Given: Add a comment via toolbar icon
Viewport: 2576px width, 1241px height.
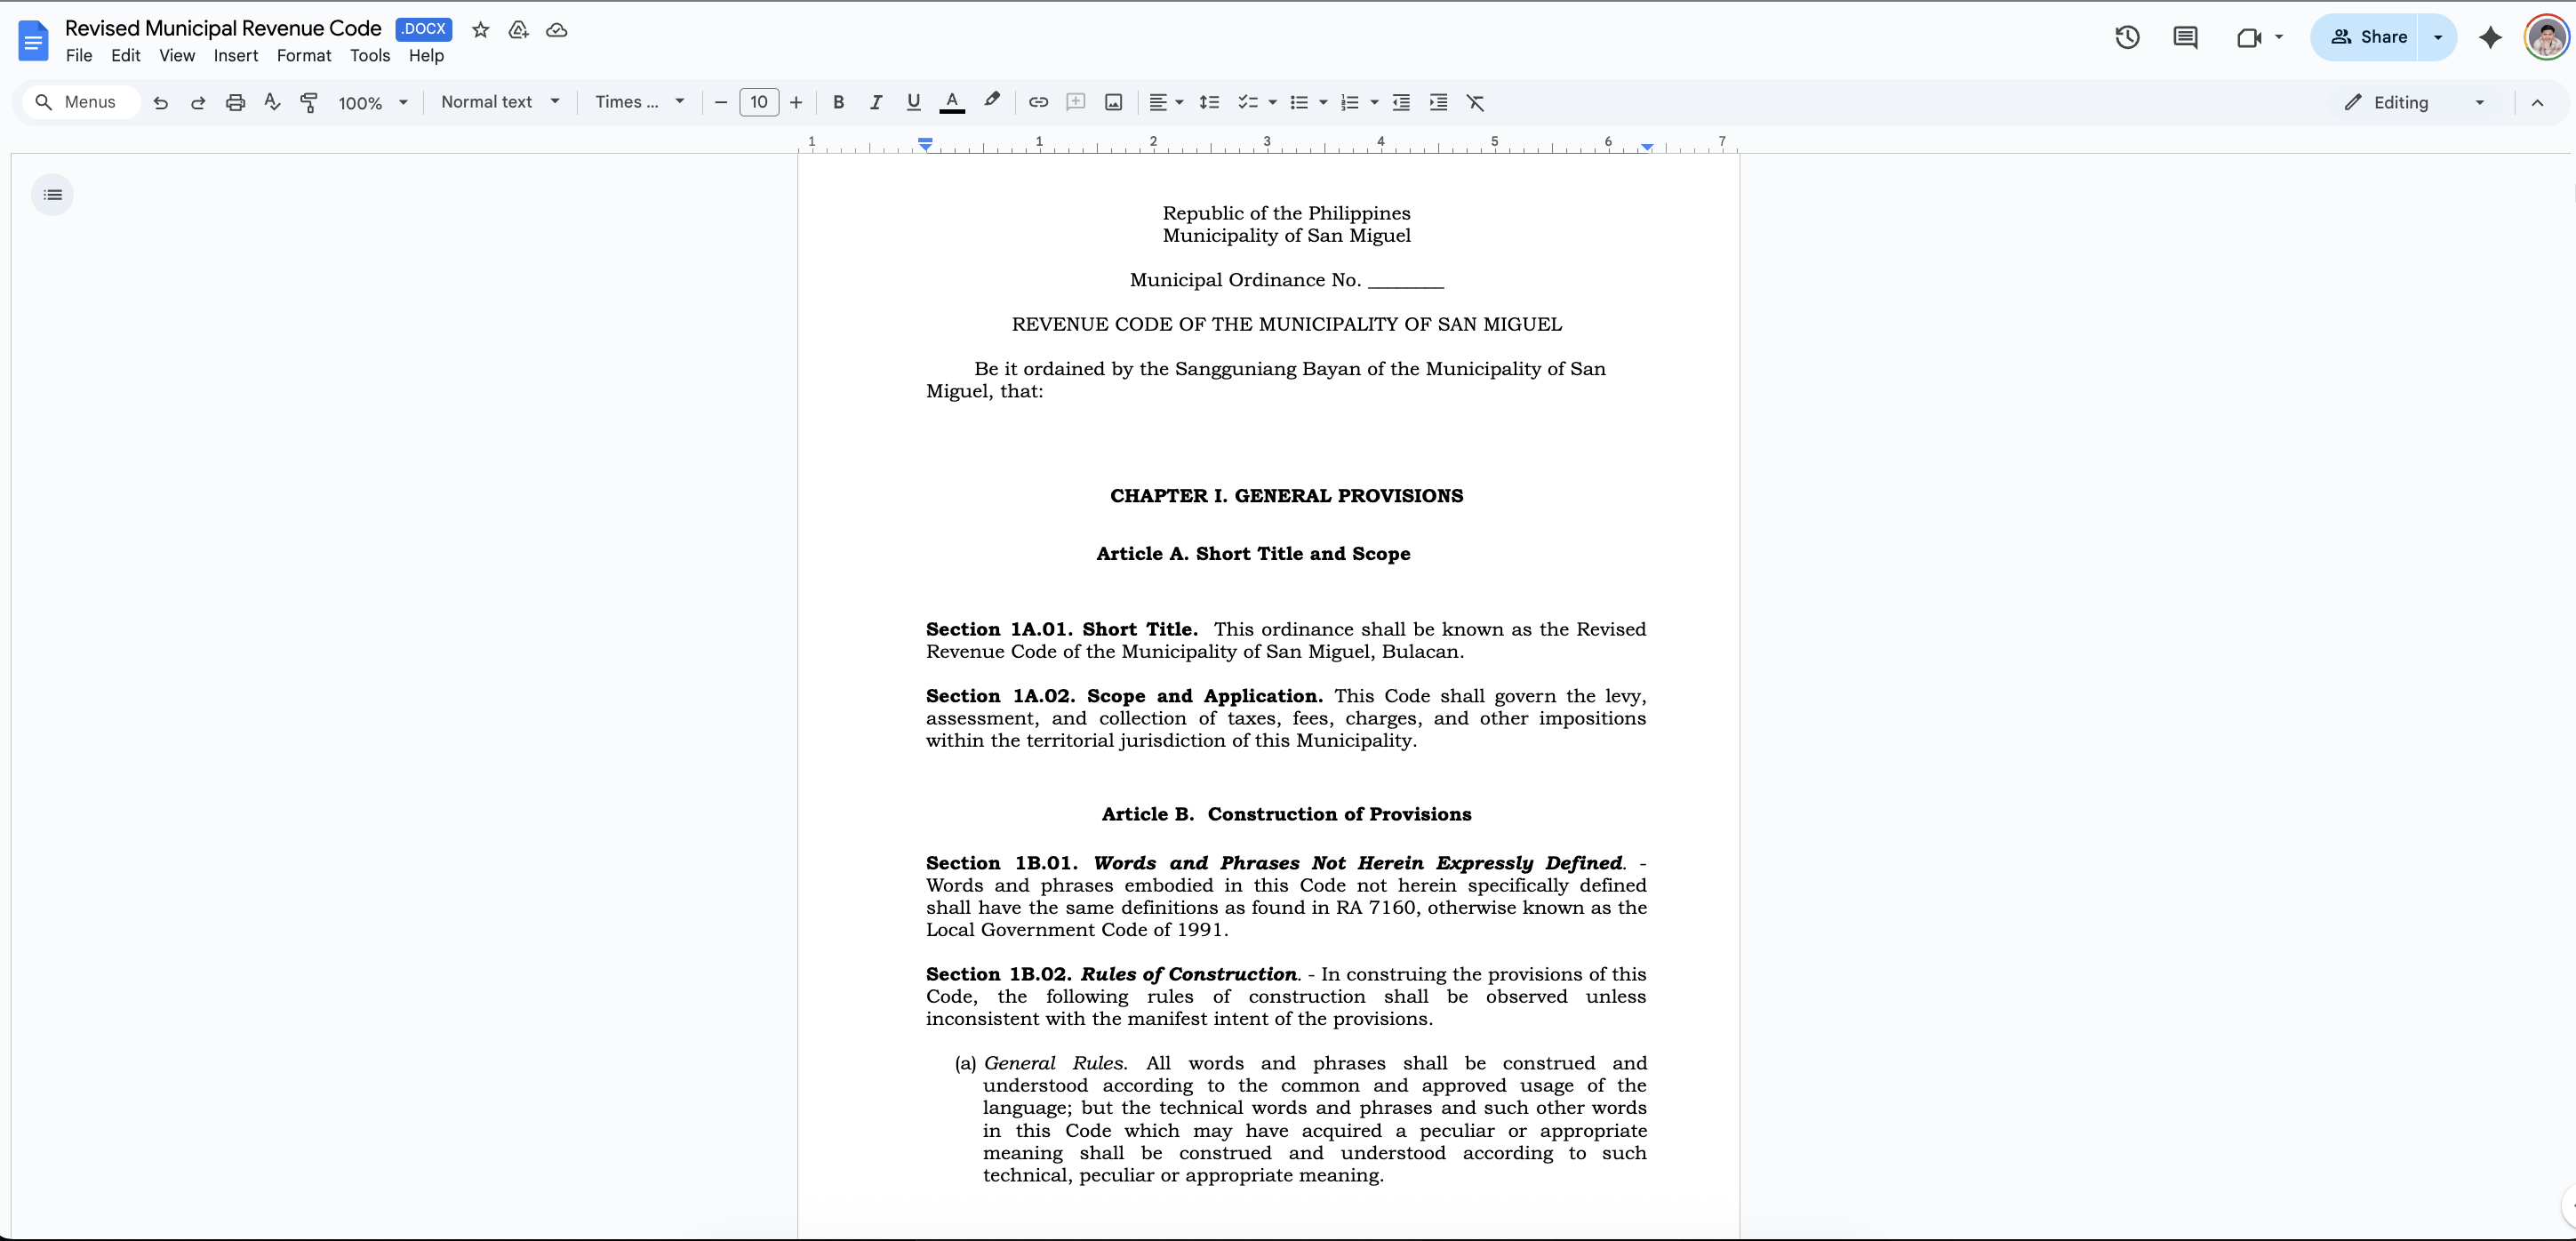Looking at the screenshot, I should (x=1076, y=102).
